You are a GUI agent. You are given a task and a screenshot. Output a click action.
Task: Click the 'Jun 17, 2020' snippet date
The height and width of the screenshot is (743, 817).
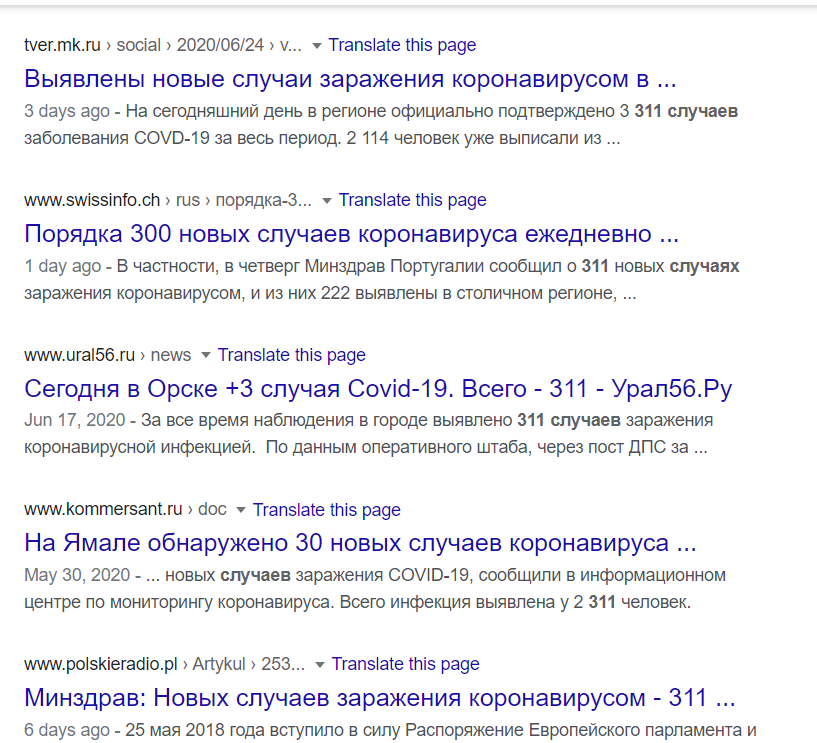click(75, 420)
